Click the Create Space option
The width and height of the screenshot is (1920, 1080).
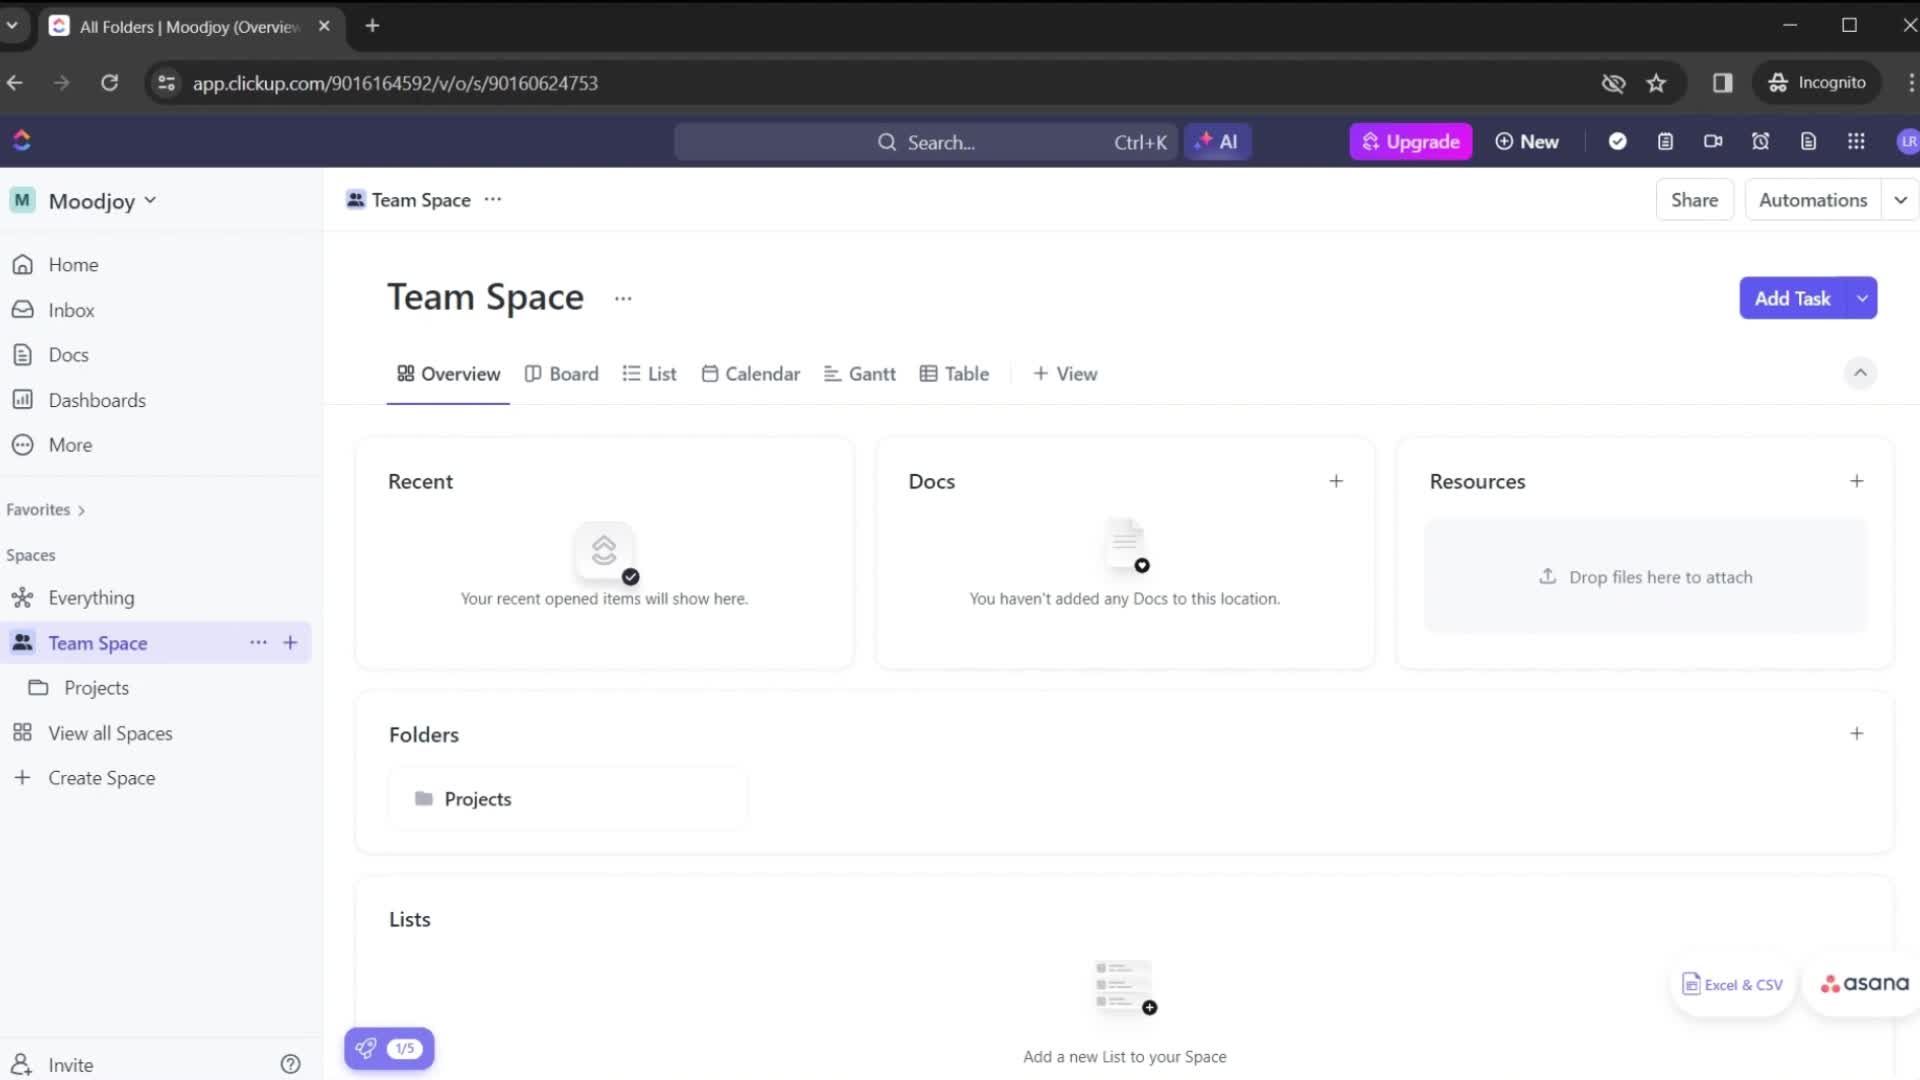click(x=102, y=778)
